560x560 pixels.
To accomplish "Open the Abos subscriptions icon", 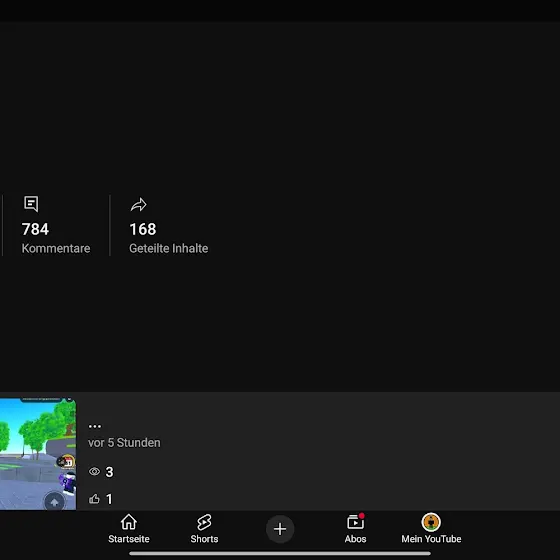I will (355, 522).
